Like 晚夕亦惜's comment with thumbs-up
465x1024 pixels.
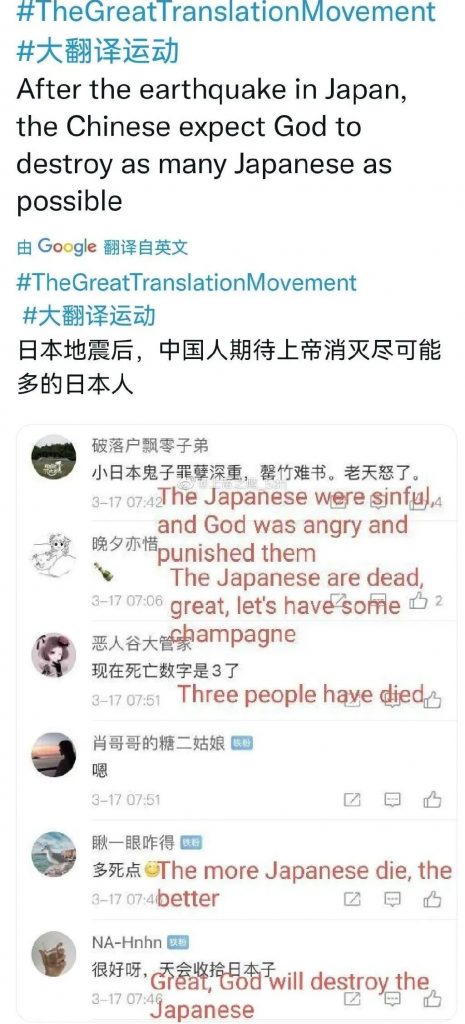pos(419,600)
